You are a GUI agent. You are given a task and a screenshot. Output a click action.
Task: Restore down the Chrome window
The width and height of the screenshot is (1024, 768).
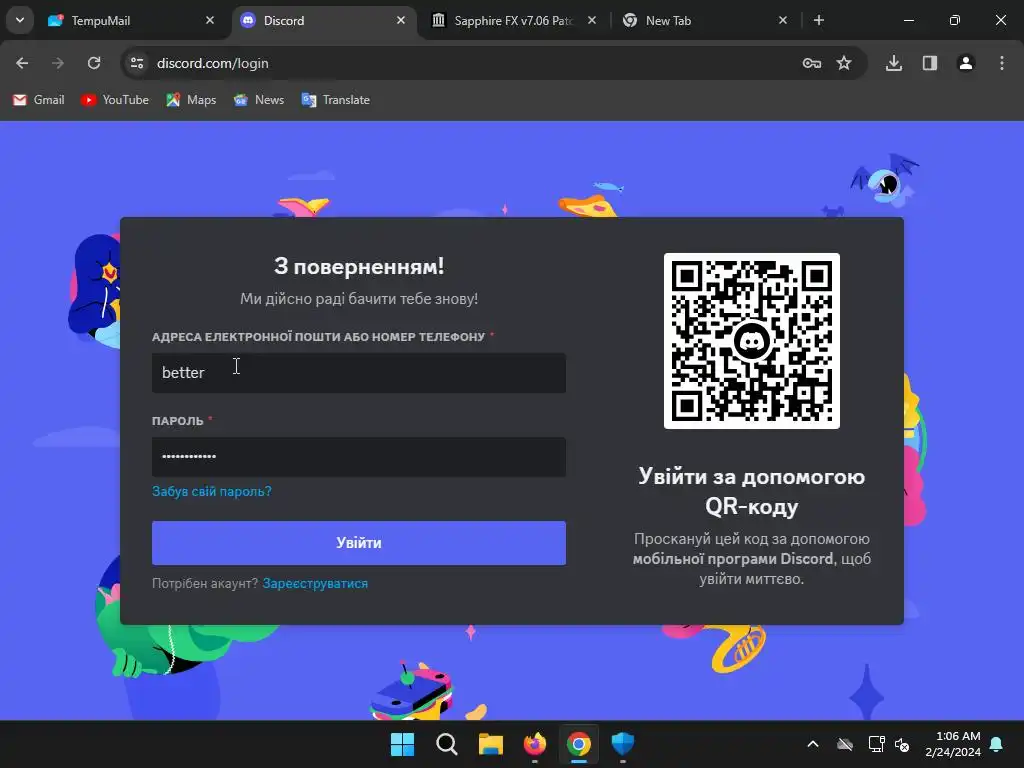click(x=955, y=20)
